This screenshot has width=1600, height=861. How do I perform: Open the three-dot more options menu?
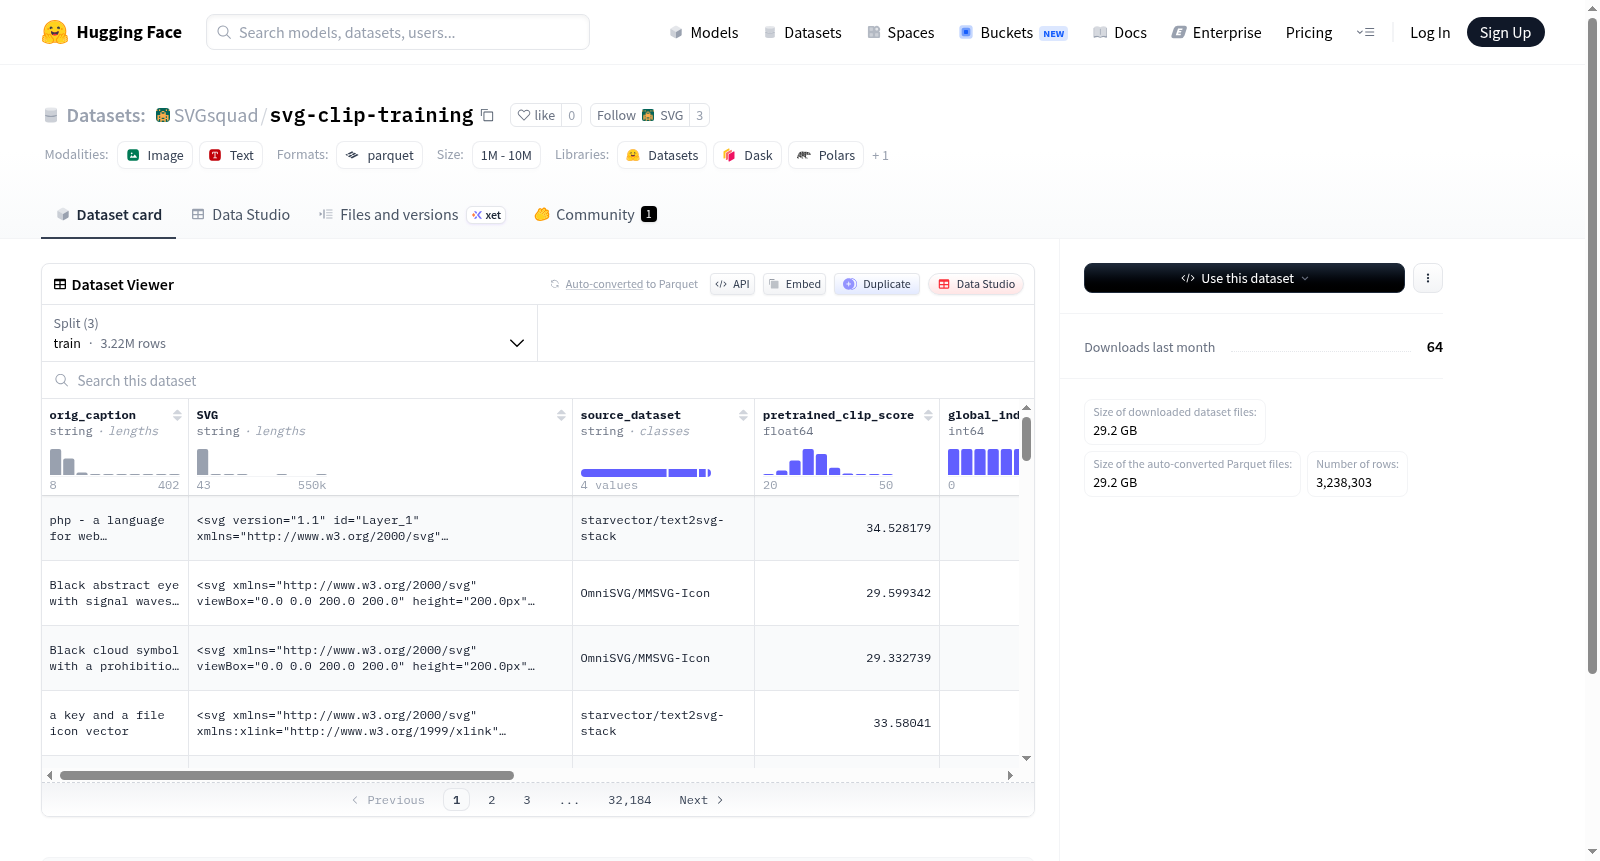(x=1428, y=278)
